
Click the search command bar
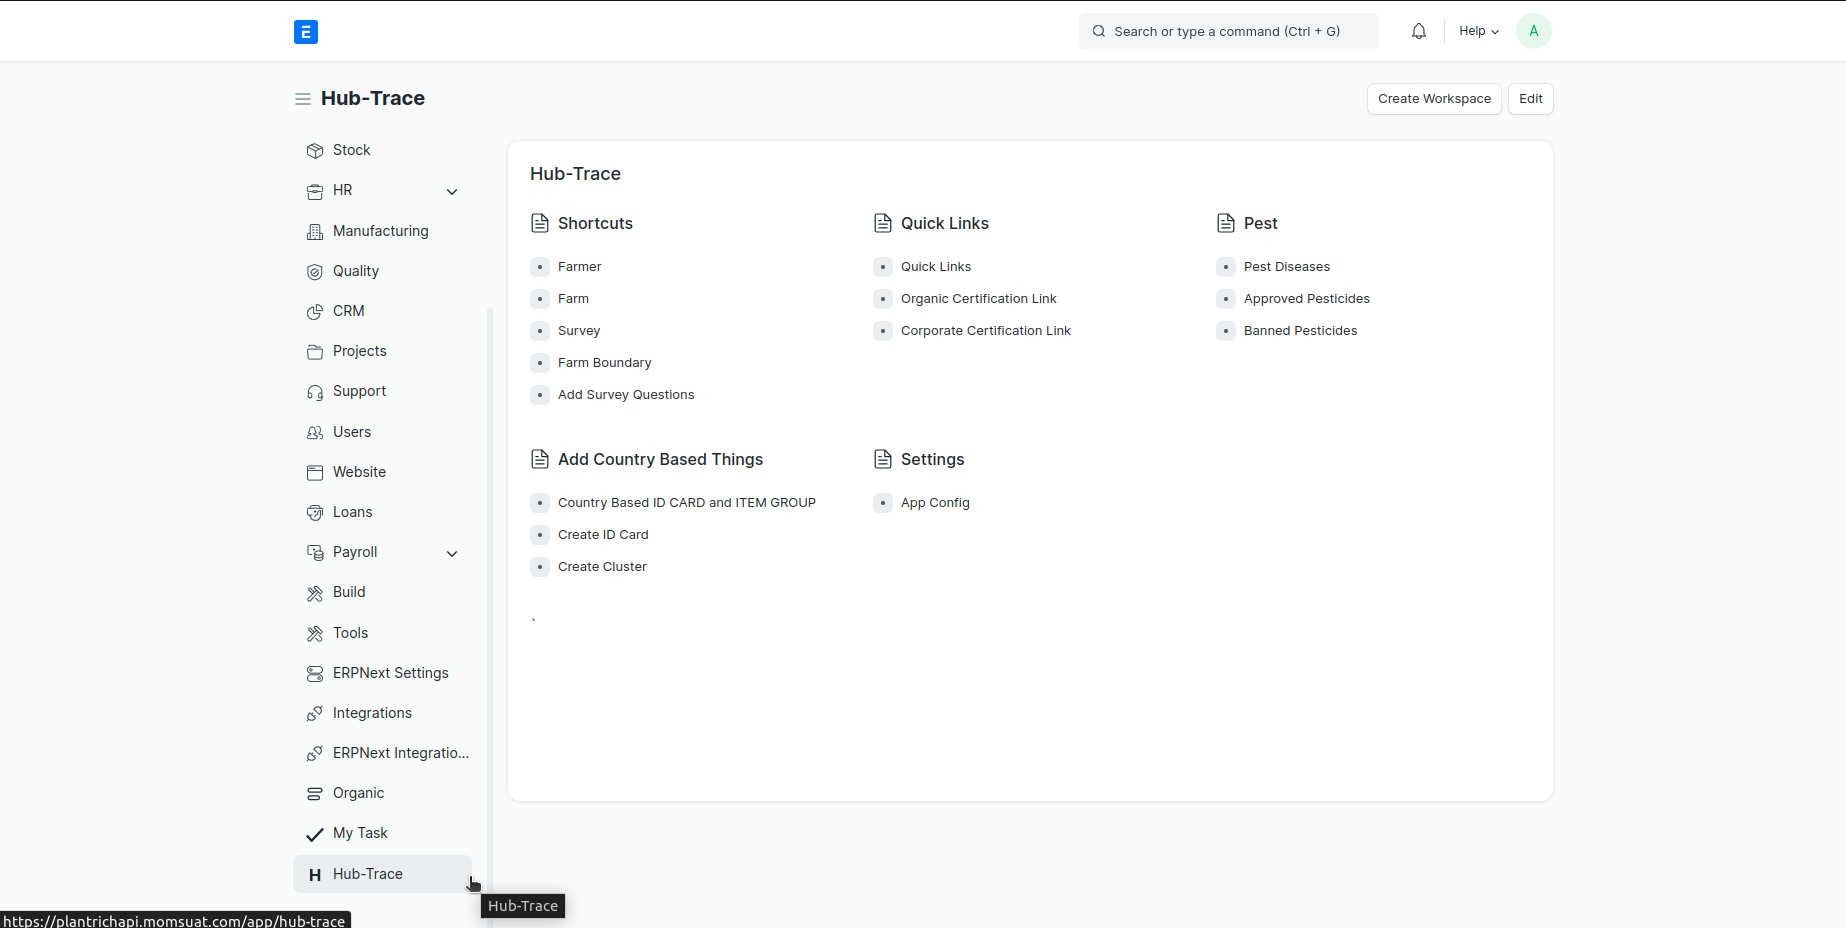(x=1228, y=31)
